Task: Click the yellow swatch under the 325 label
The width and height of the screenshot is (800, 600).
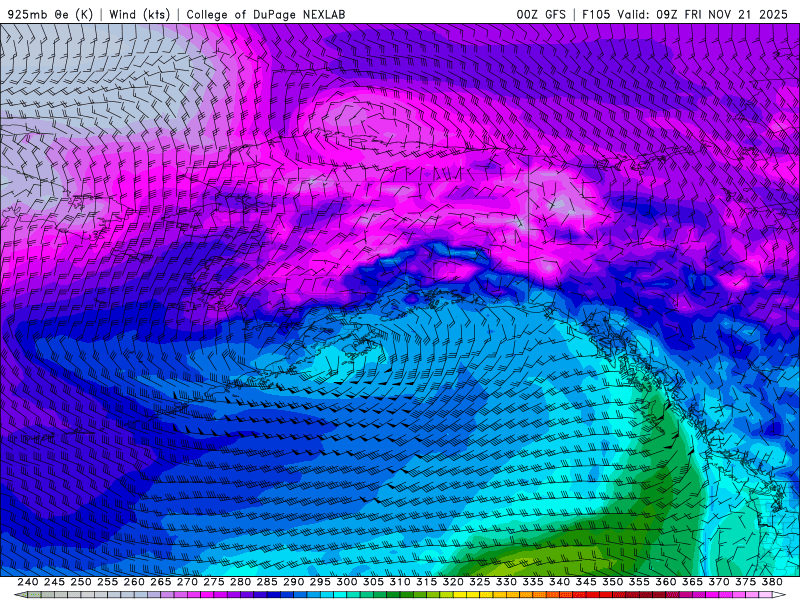Action: click(473, 595)
